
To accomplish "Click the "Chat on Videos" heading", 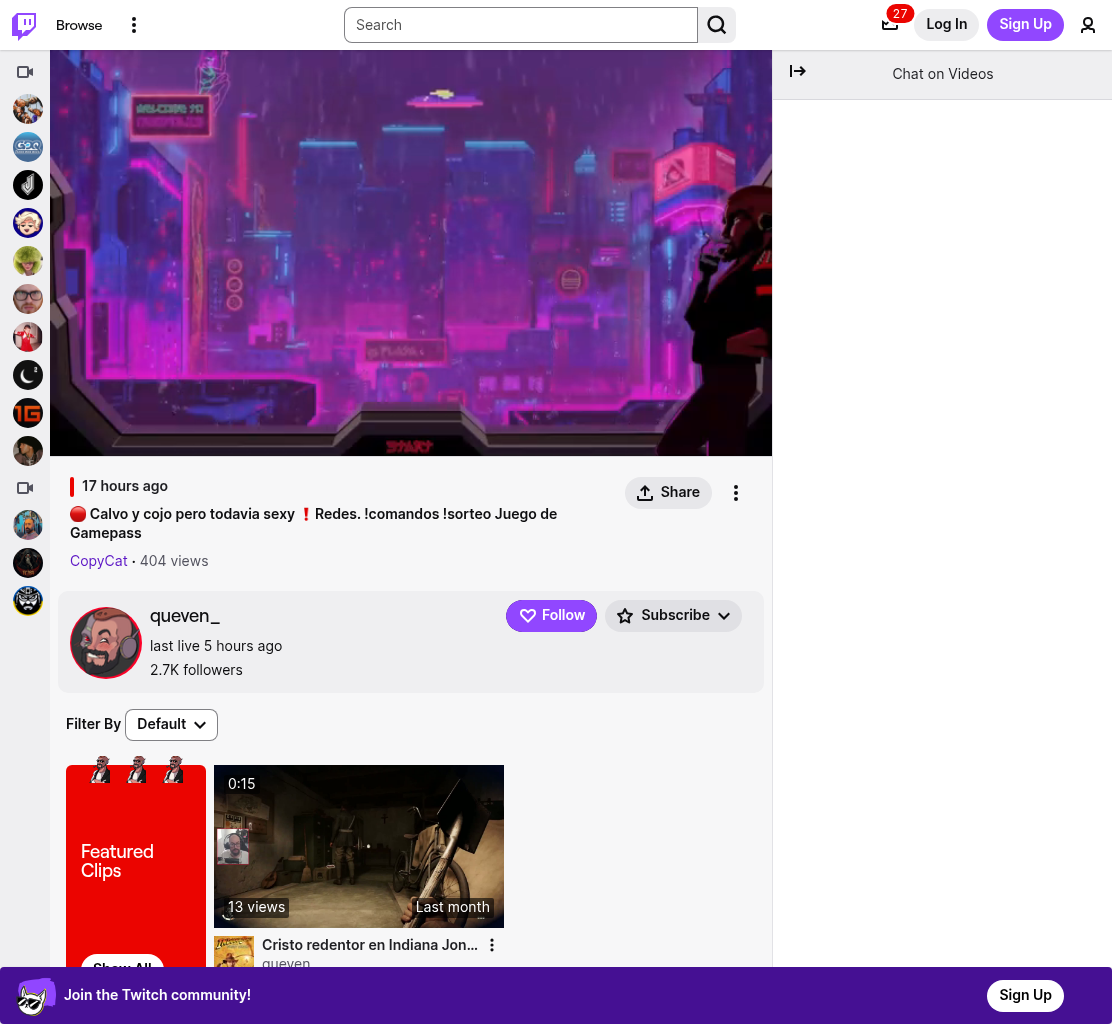I will click(943, 74).
